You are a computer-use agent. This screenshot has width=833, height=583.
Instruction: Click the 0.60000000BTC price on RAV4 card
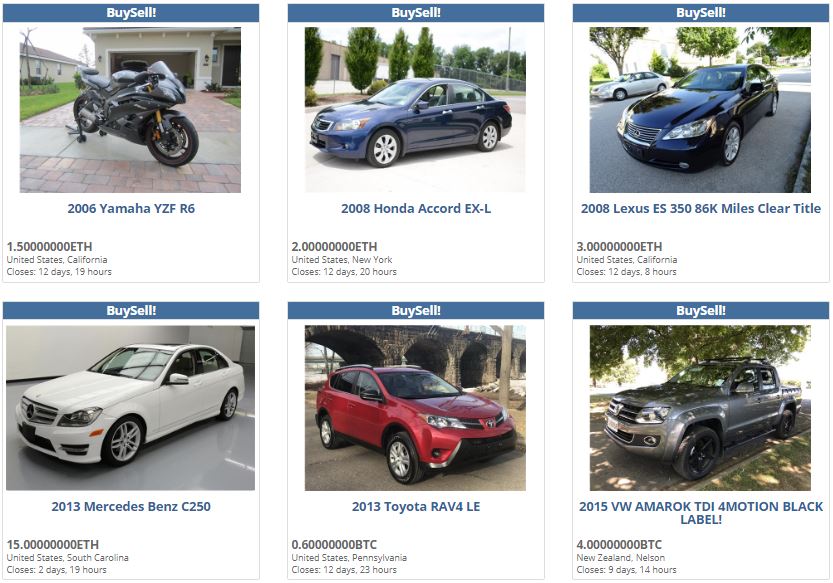[334, 545]
